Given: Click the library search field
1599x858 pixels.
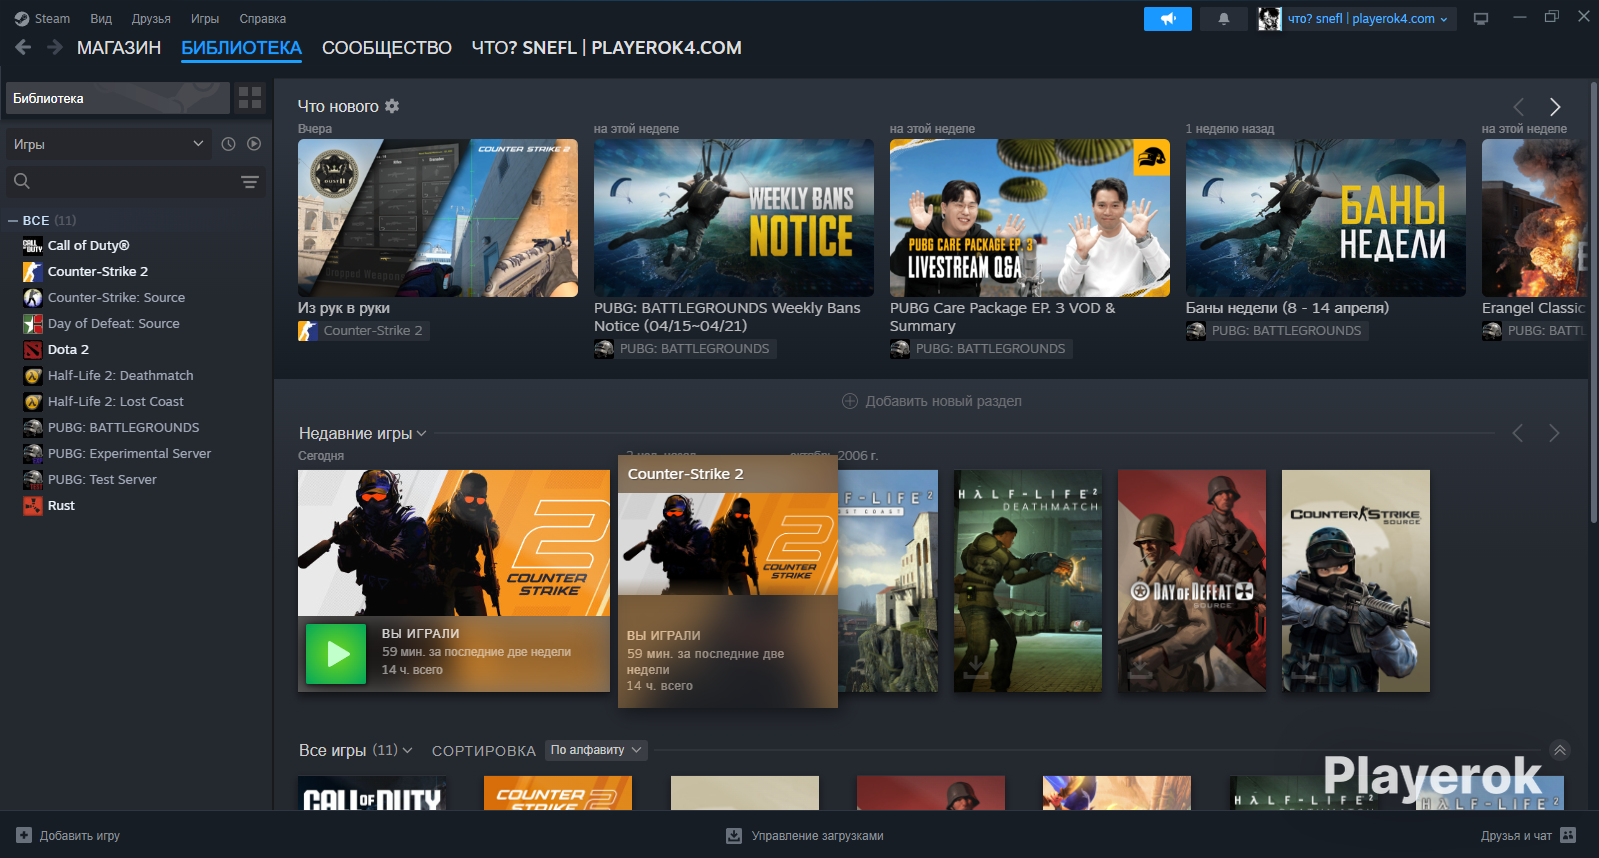Looking at the screenshot, I should tap(136, 181).
